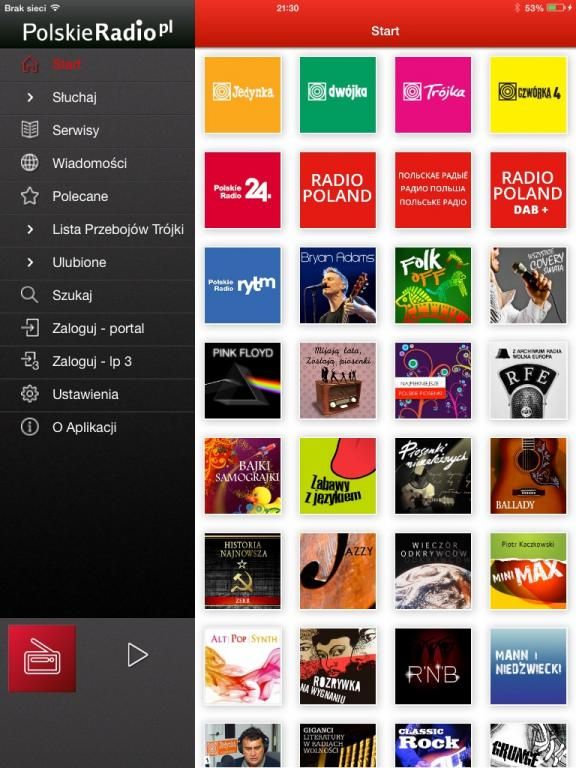Open O Aplikacji entry
The image size is (576, 768).
coord(97,427)
